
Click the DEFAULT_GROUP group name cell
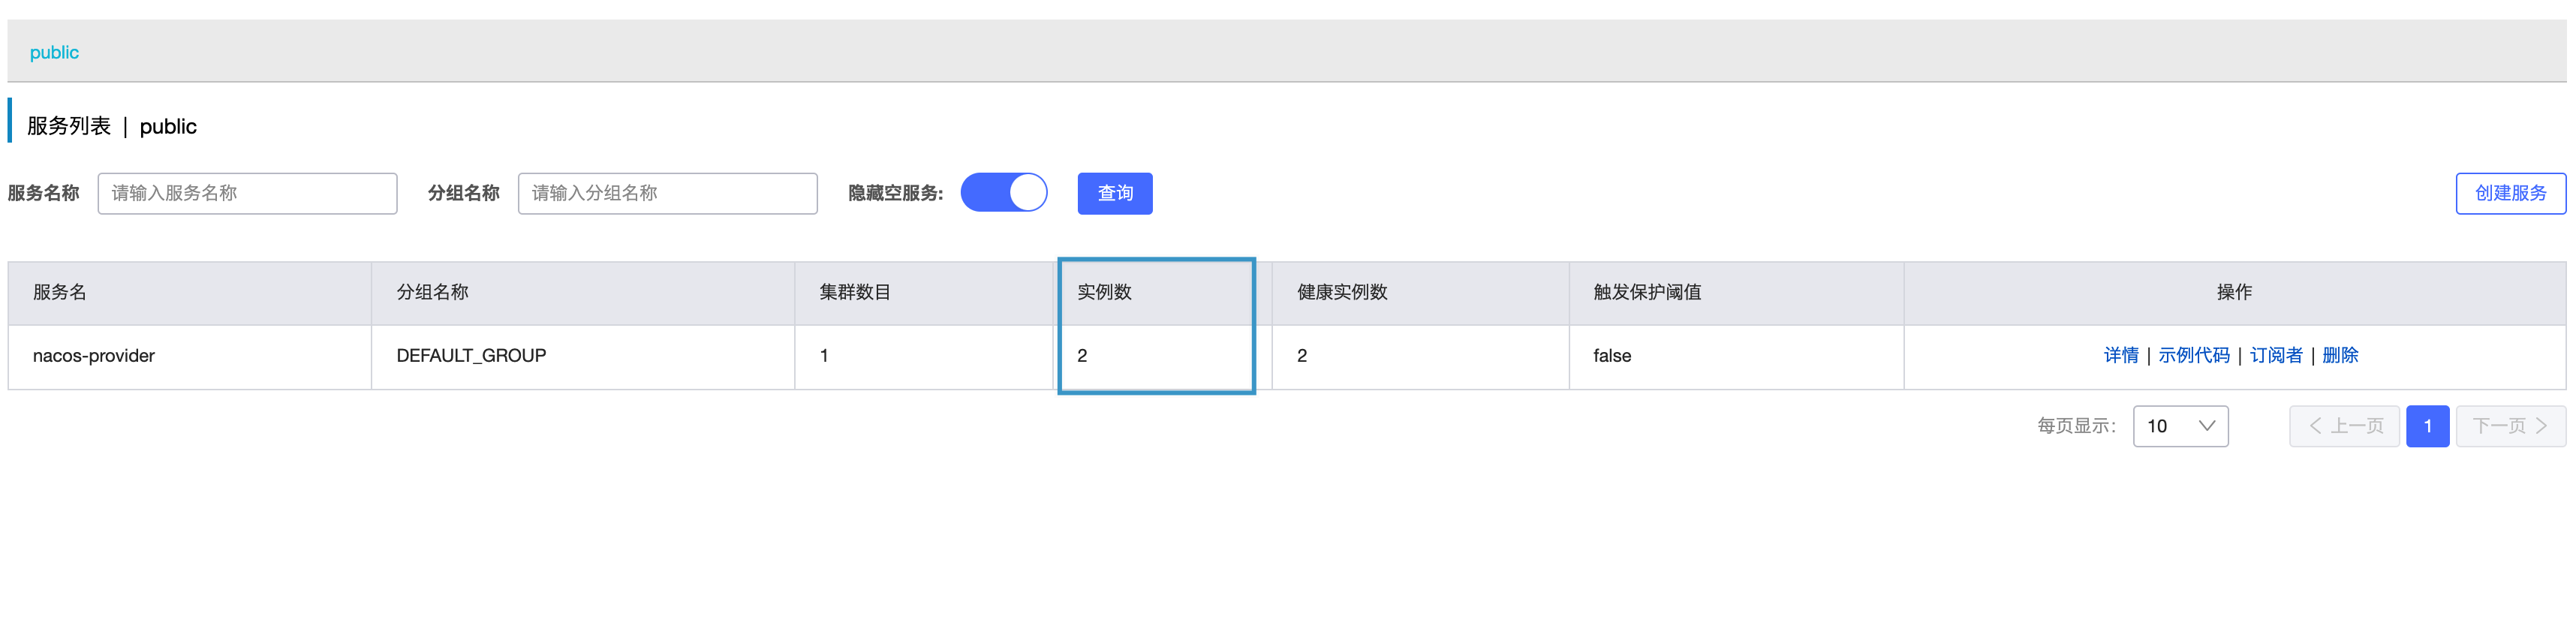coord(469,355)
